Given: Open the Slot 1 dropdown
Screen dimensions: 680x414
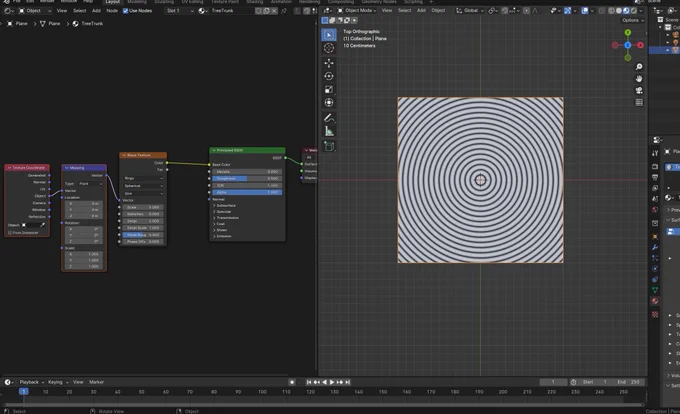Looking at the screenshot, I should point(180,11).
